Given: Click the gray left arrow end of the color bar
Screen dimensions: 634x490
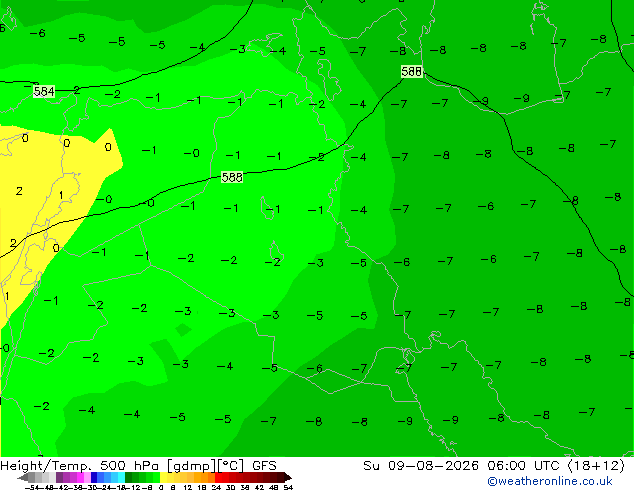Looking at the screenshot, I should 23,477.
